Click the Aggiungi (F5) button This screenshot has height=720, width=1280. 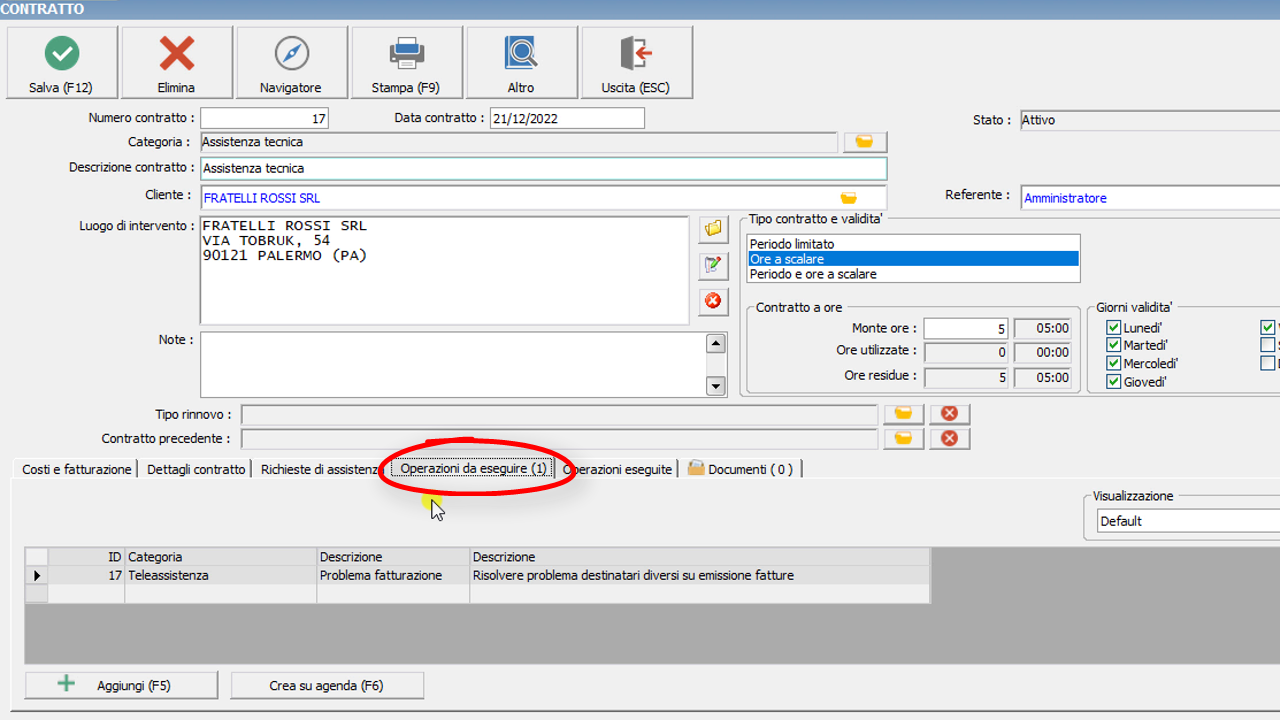[x=121, y=685]
